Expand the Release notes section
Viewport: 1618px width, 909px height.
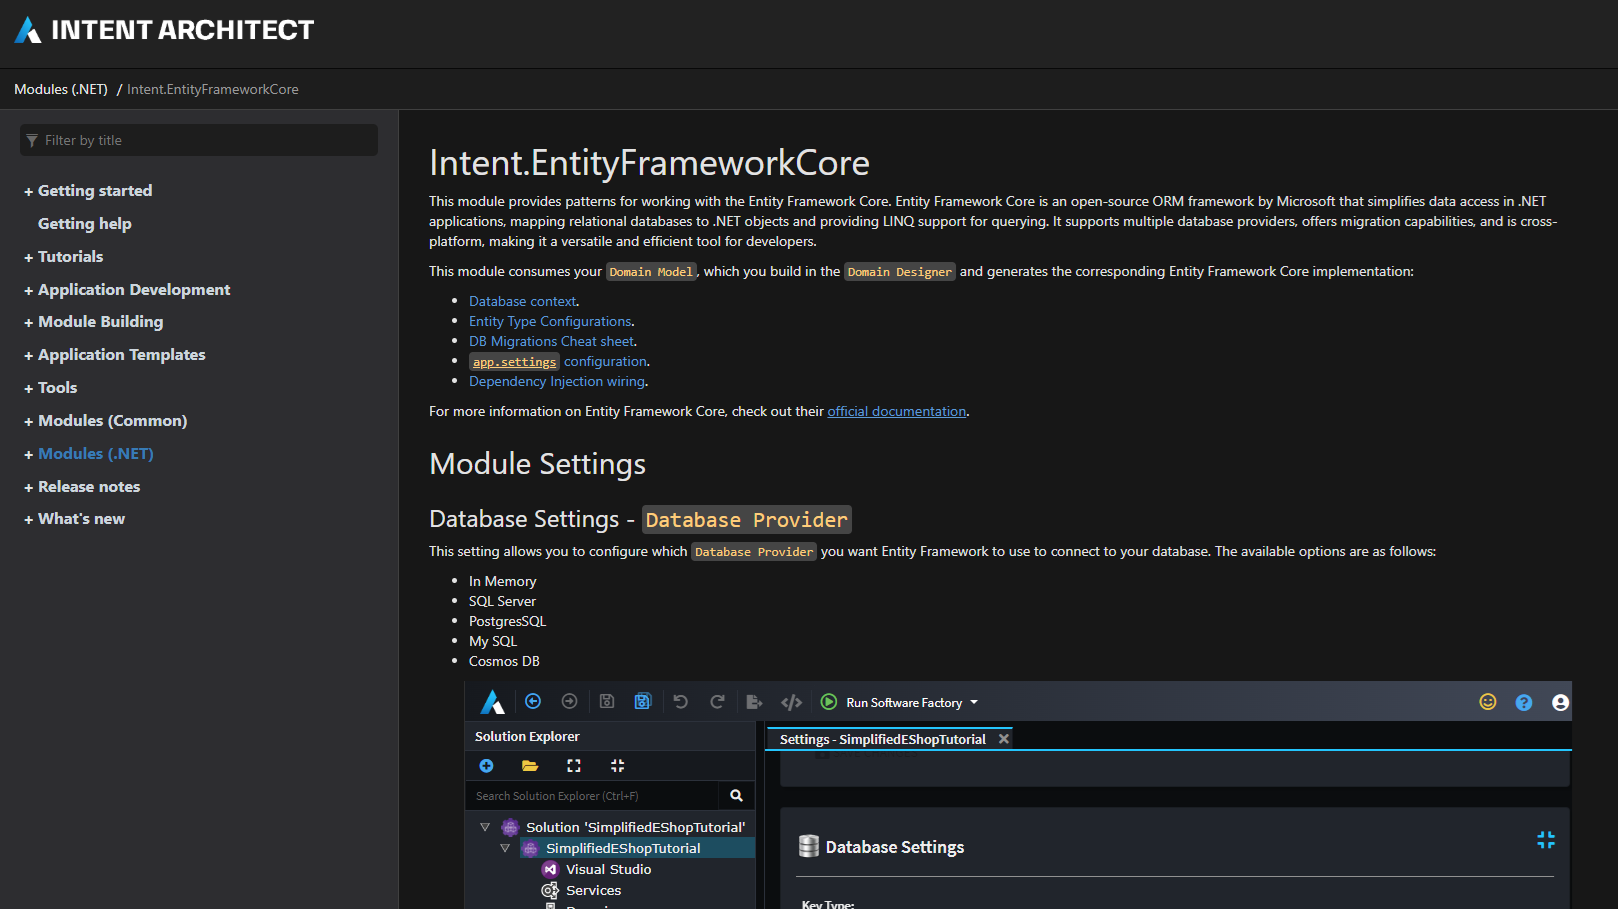(x=29, y=488)
